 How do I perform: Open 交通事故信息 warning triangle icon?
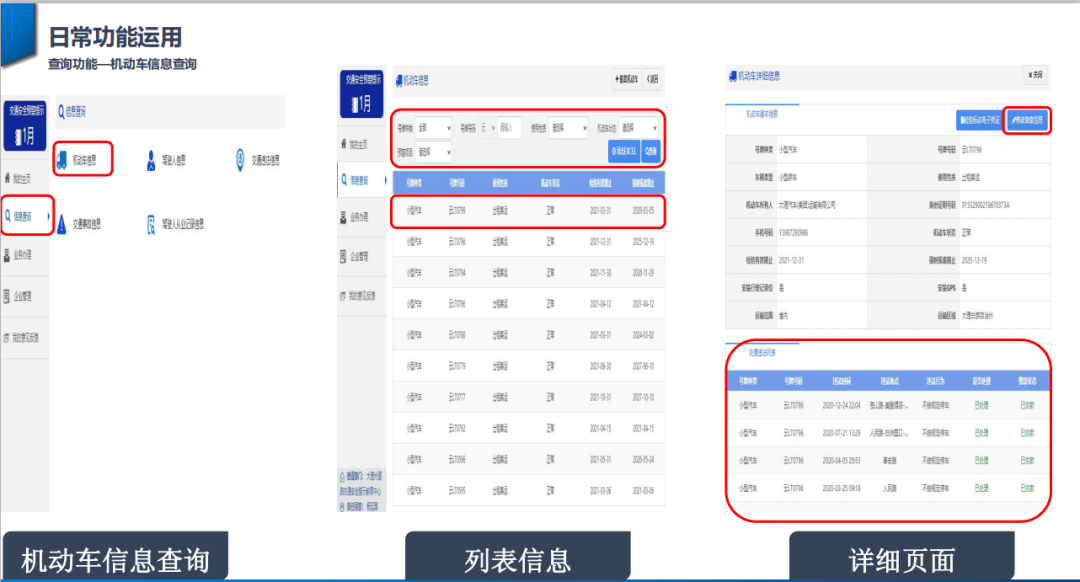point(63,224)
